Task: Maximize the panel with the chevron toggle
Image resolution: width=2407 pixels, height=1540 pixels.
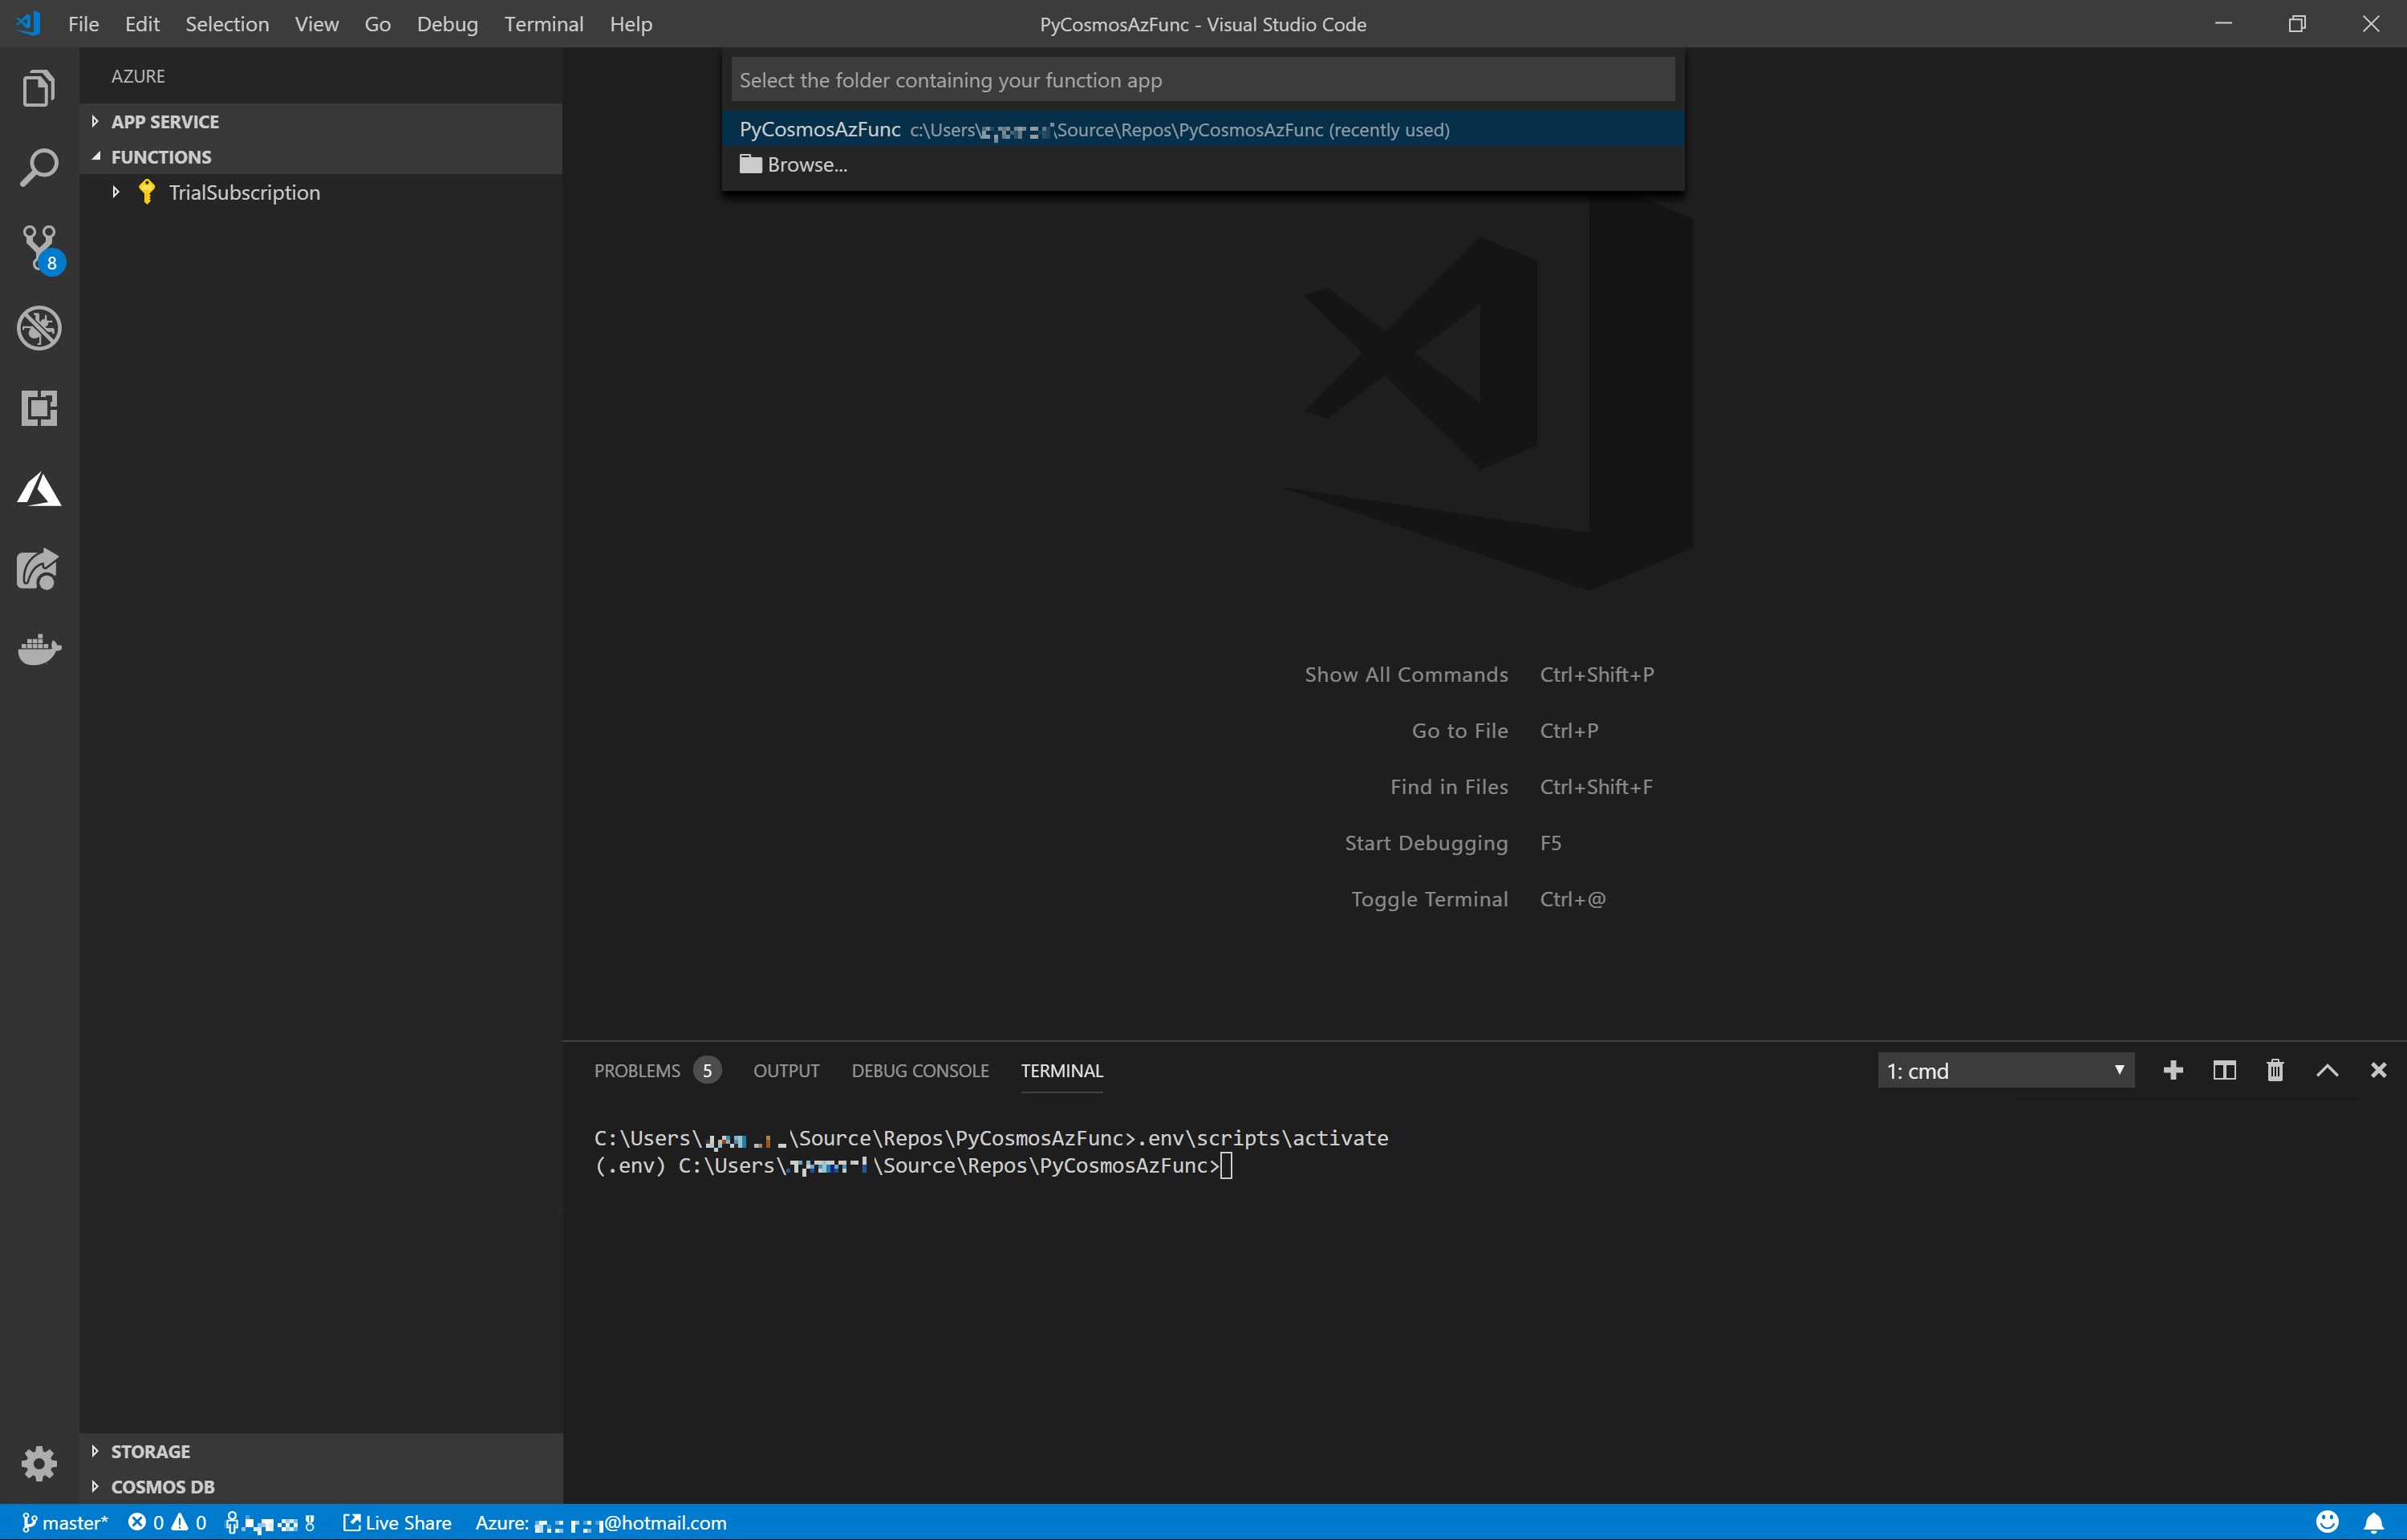Action: click(2328, 1069)
